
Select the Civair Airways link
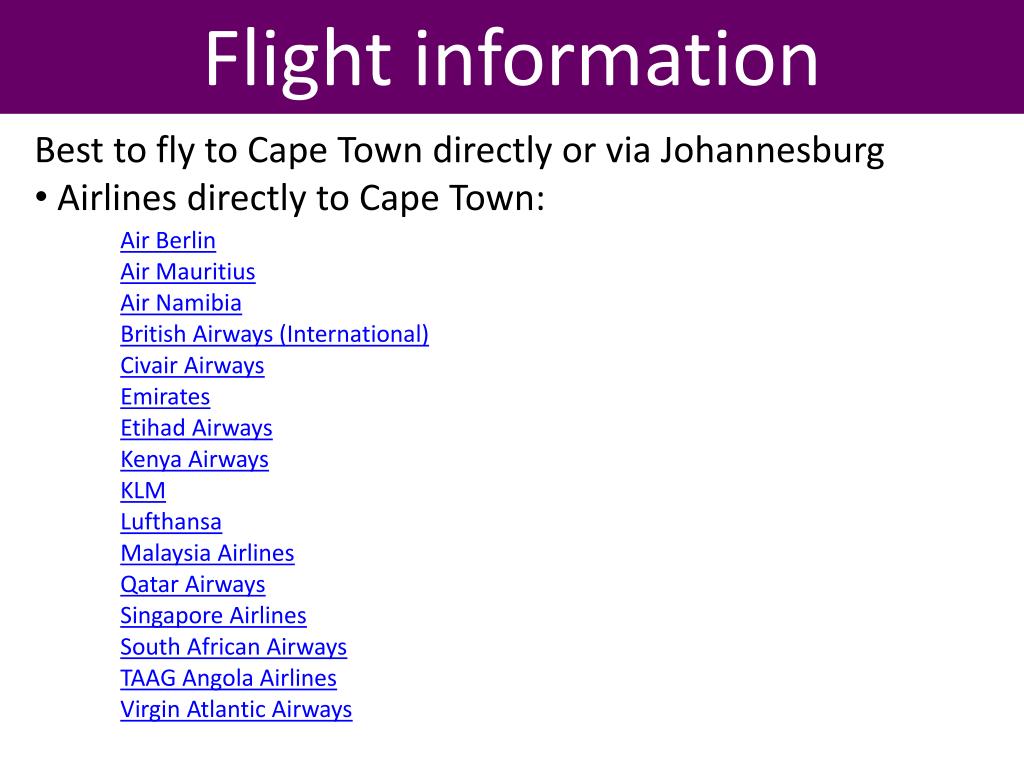pos(192,366)
